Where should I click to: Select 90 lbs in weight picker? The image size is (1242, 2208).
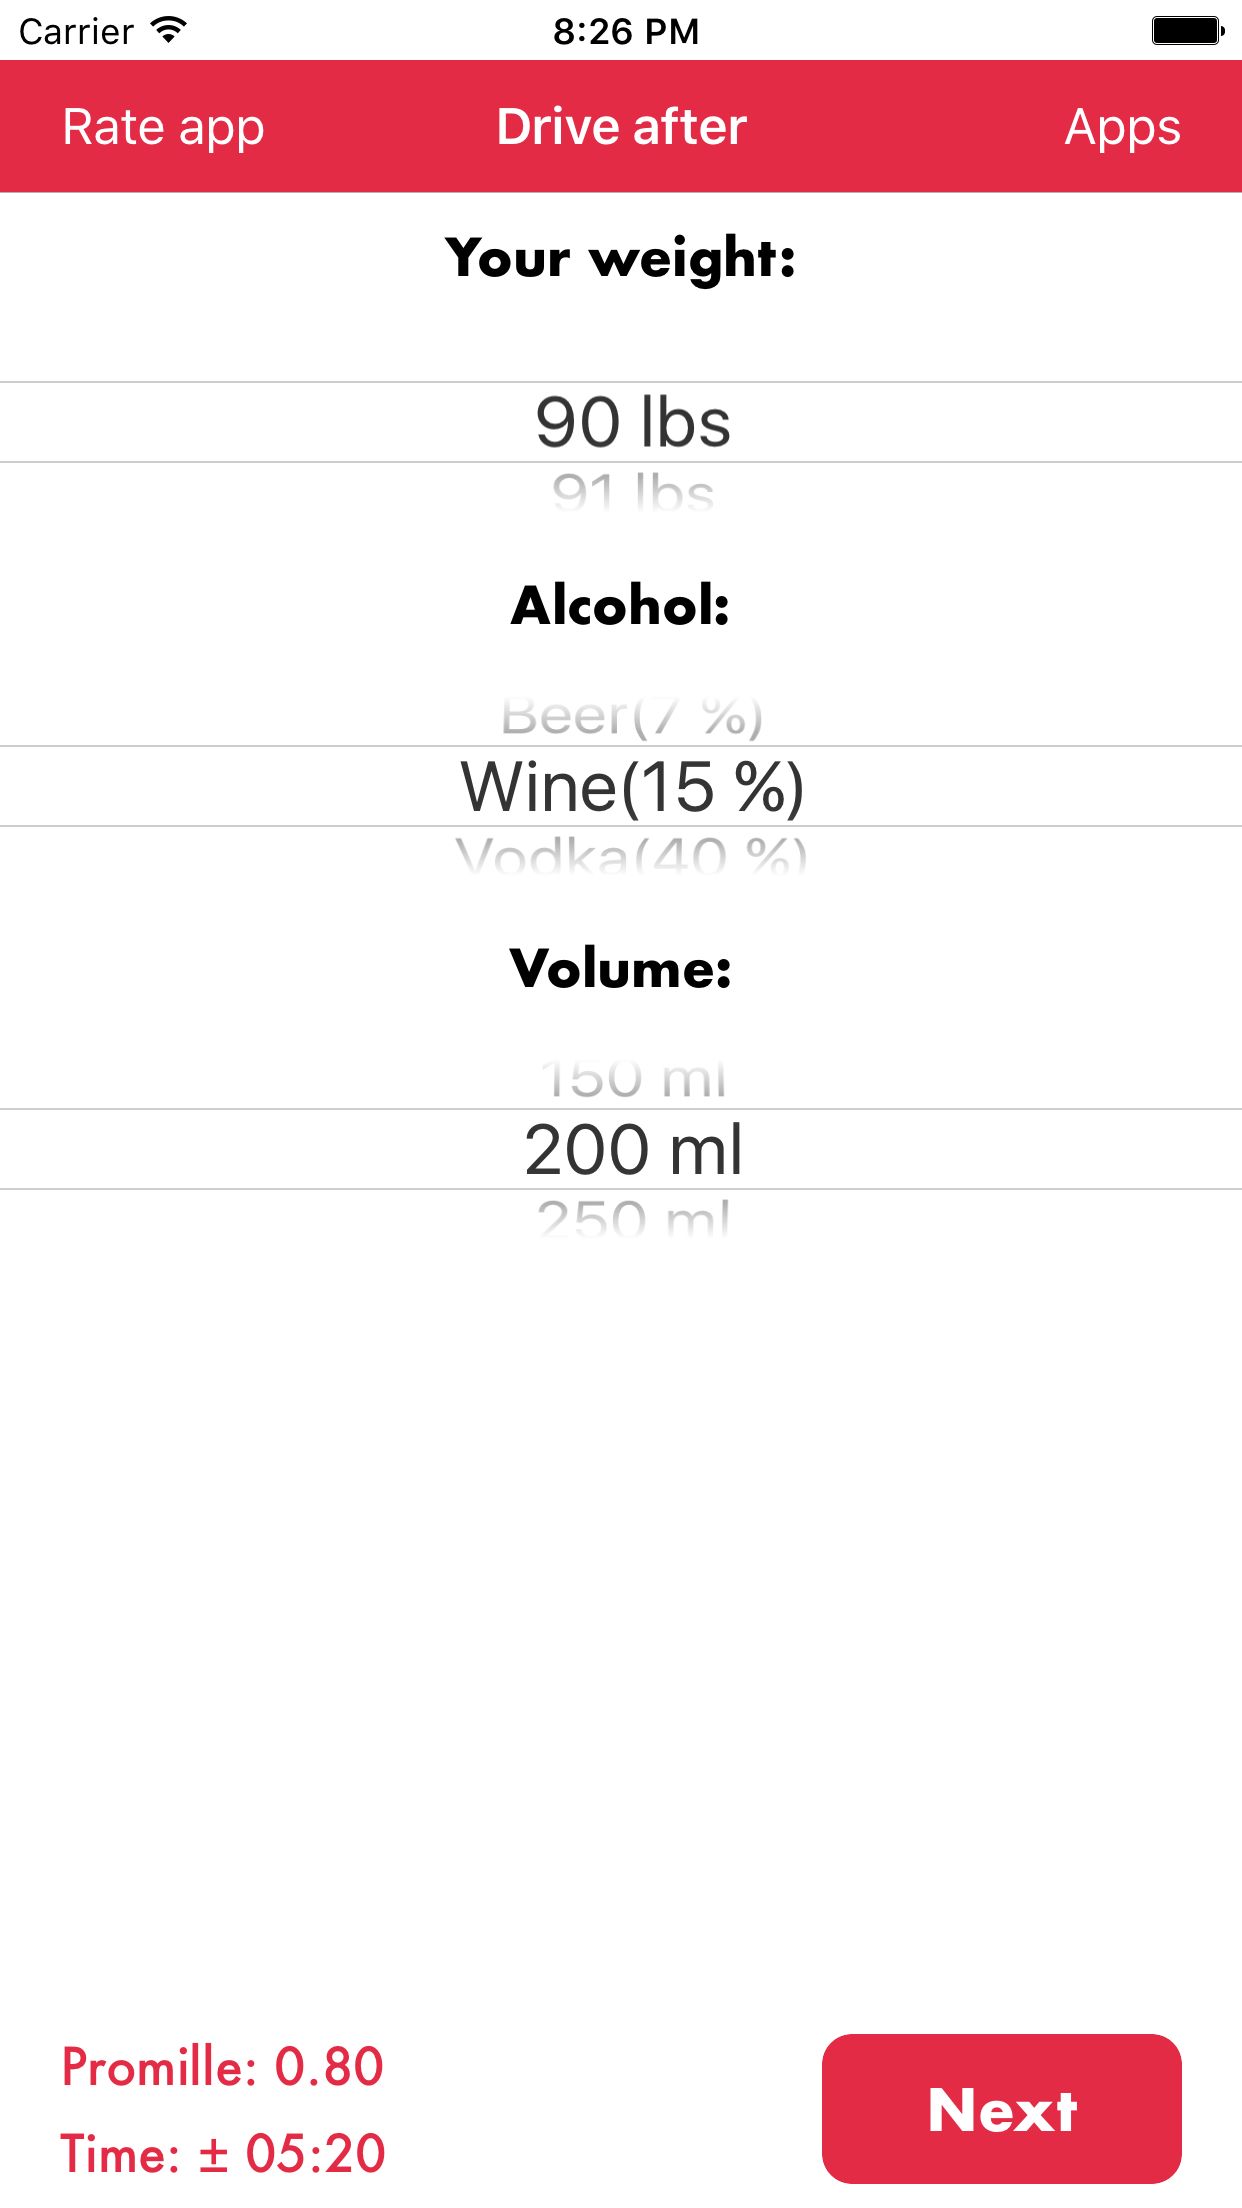(x=632, y=422)
